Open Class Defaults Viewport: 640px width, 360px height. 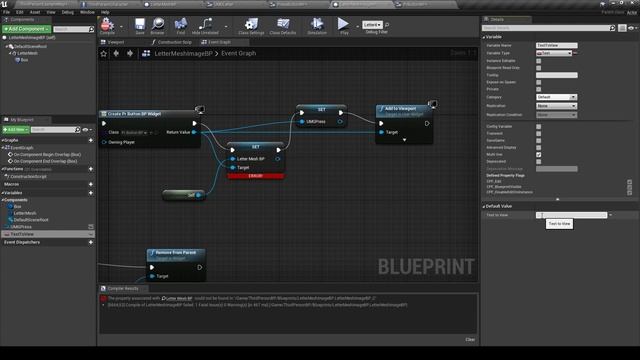click(283, 26)
